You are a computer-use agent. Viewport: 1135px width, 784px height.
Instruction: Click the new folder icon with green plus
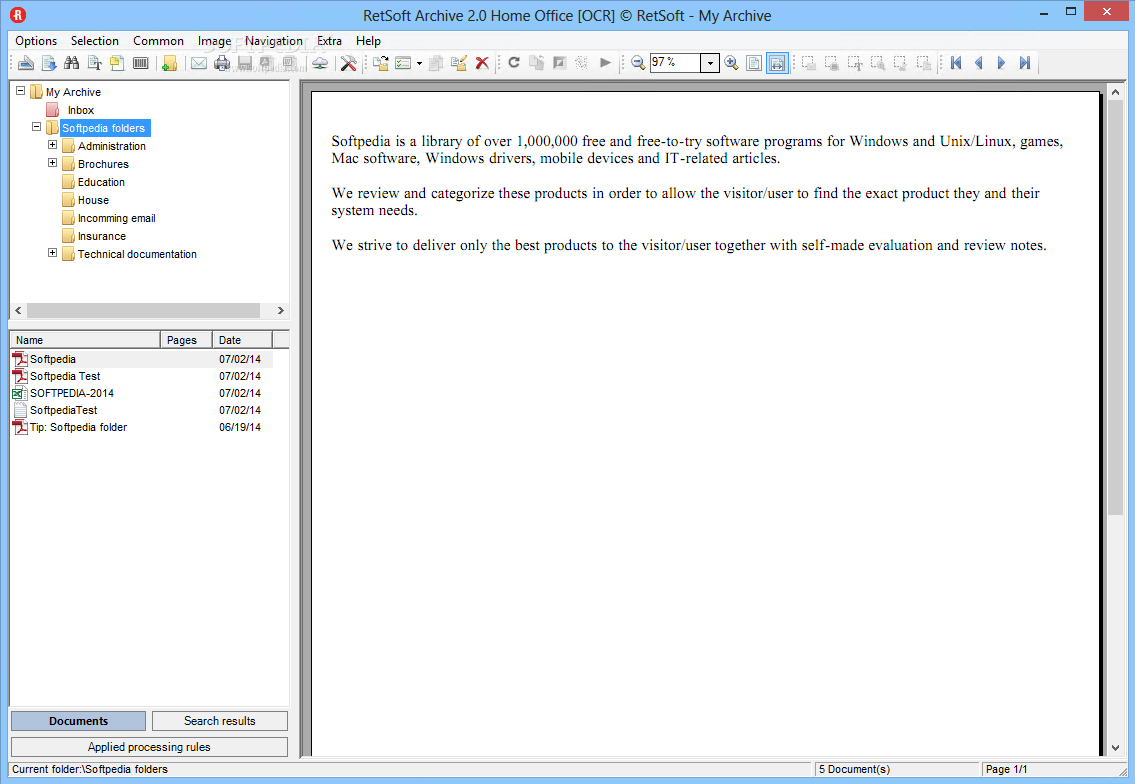pos(169,63)
